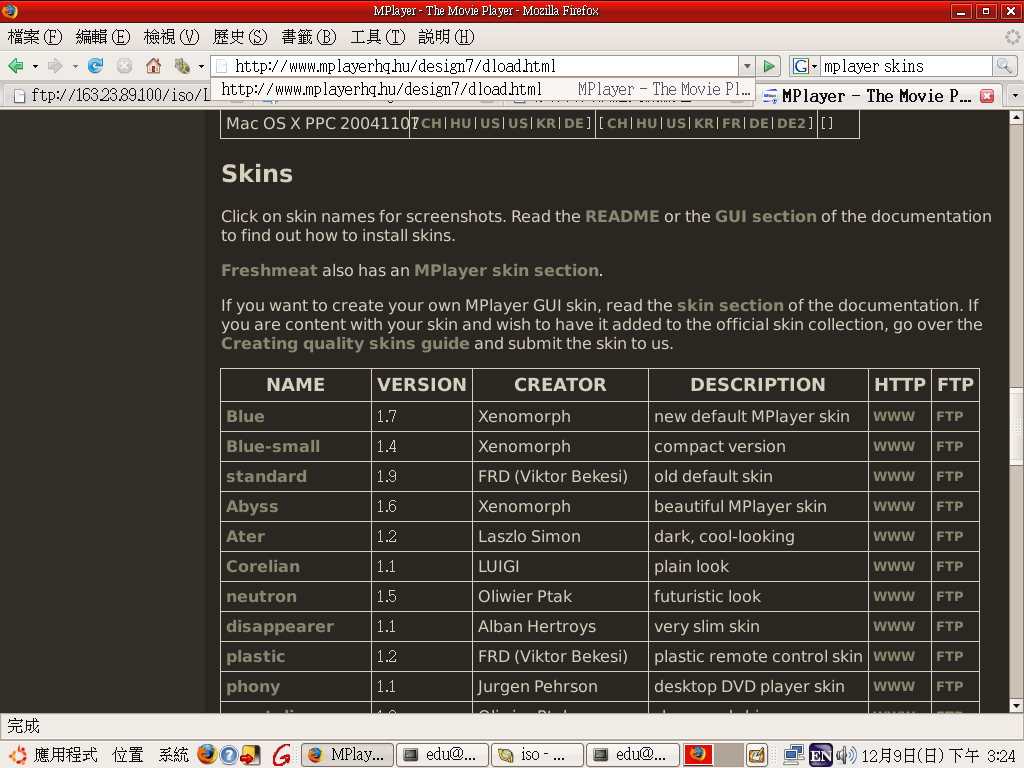Open forward history dropdown arrow
Image resolution: width=1024 pixels, height=768 pixels.
75,67
